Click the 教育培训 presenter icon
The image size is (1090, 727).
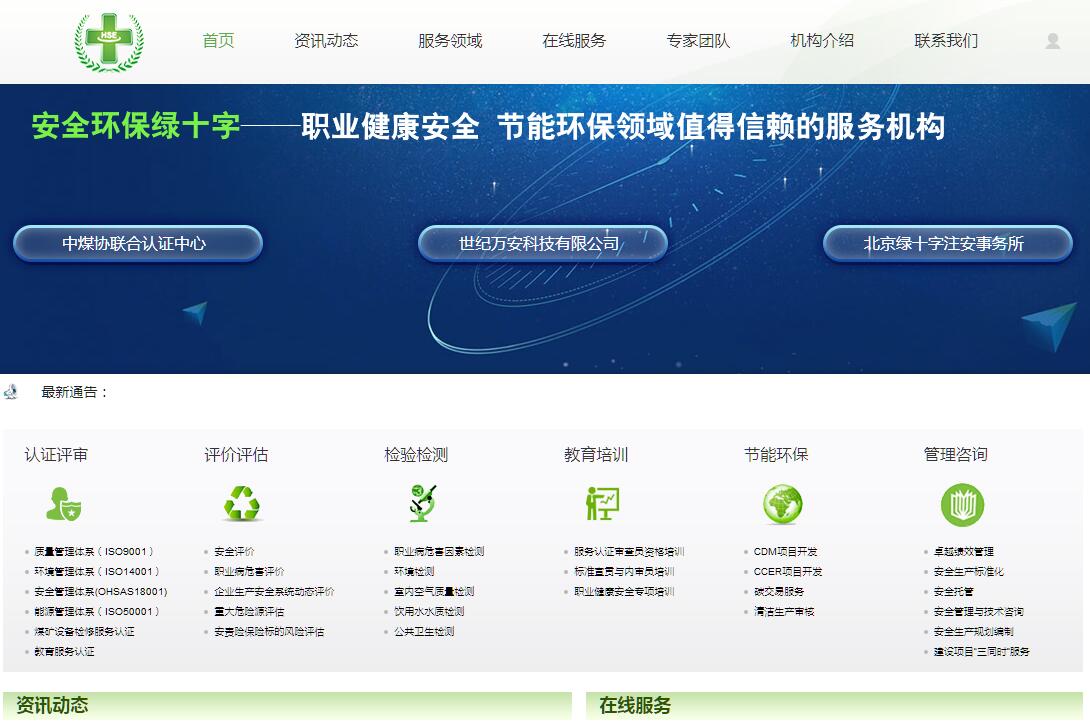tap(602, 504)
